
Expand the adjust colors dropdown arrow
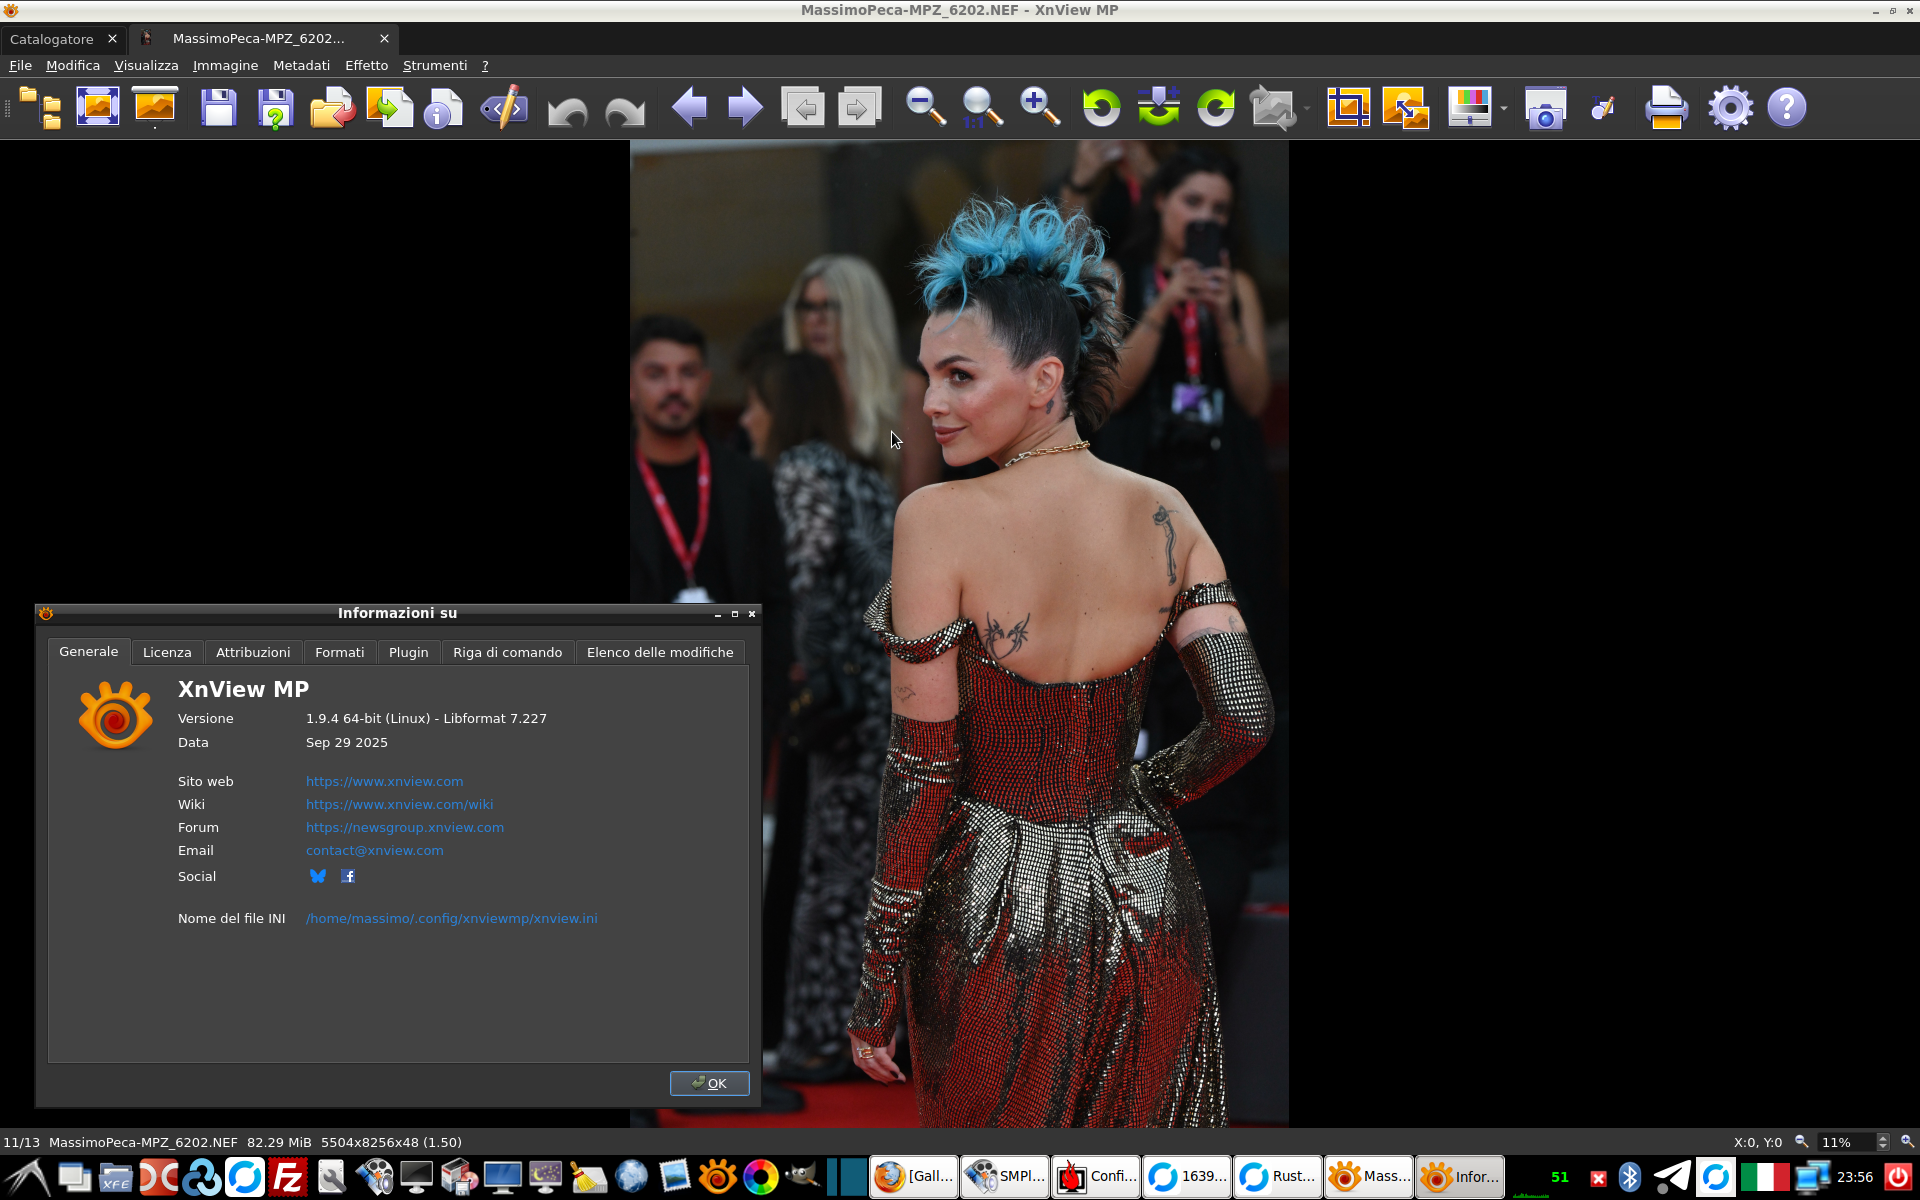pyautogui.click(x=1504, y=108)
